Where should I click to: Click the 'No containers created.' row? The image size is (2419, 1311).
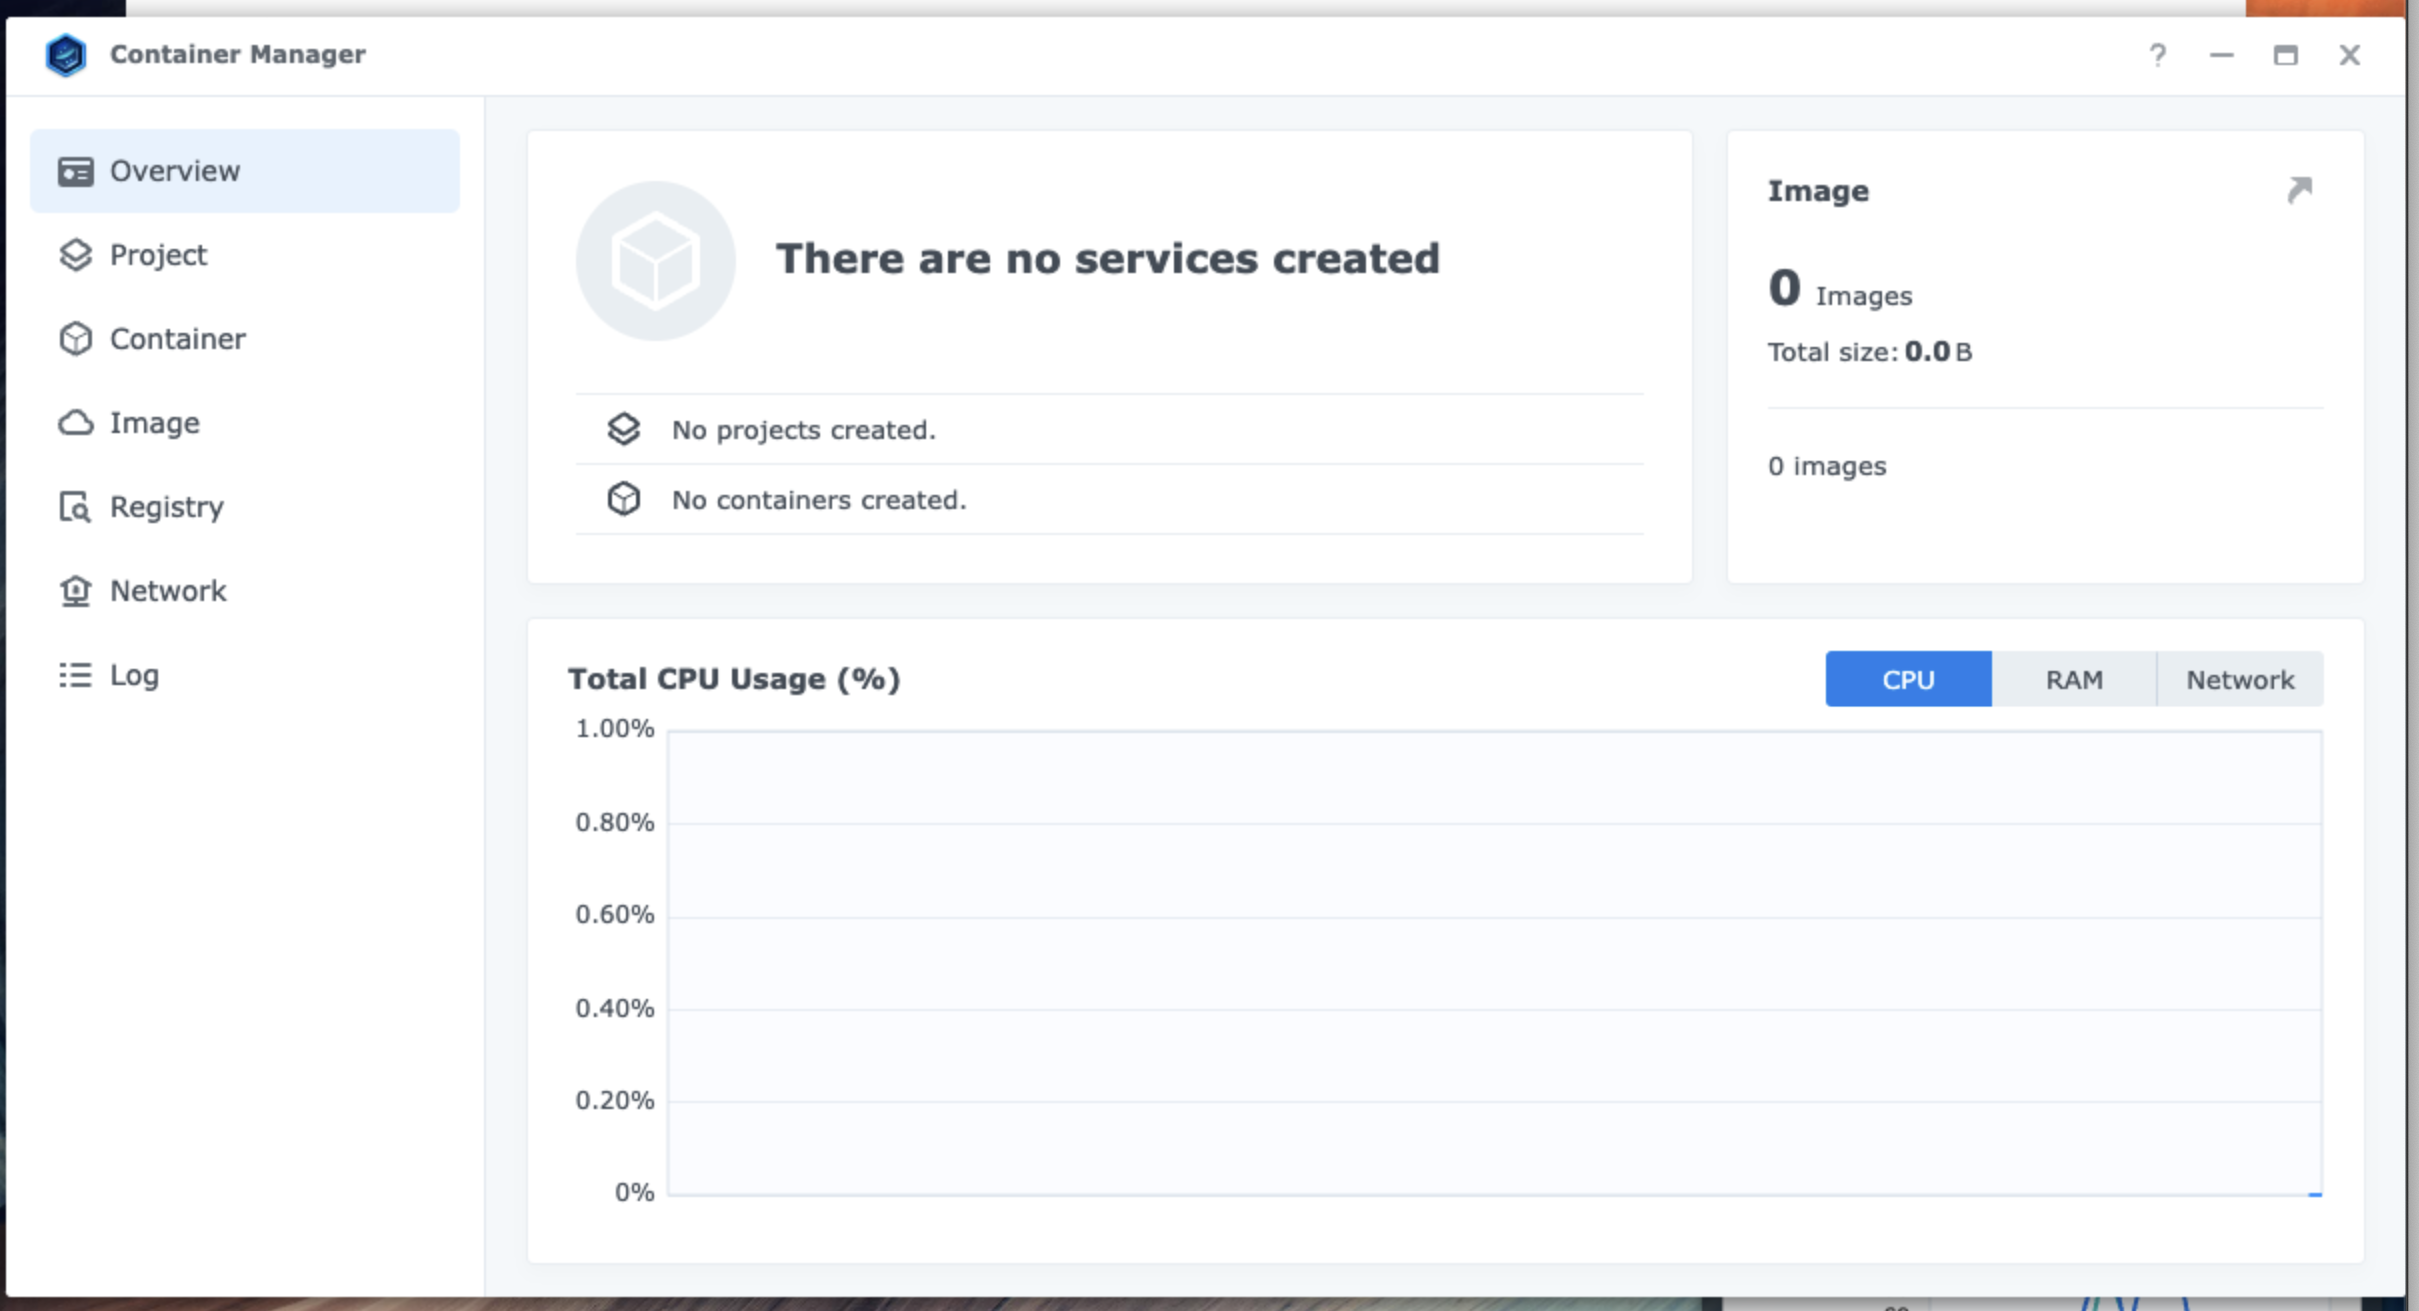[x=1109, y=499]
